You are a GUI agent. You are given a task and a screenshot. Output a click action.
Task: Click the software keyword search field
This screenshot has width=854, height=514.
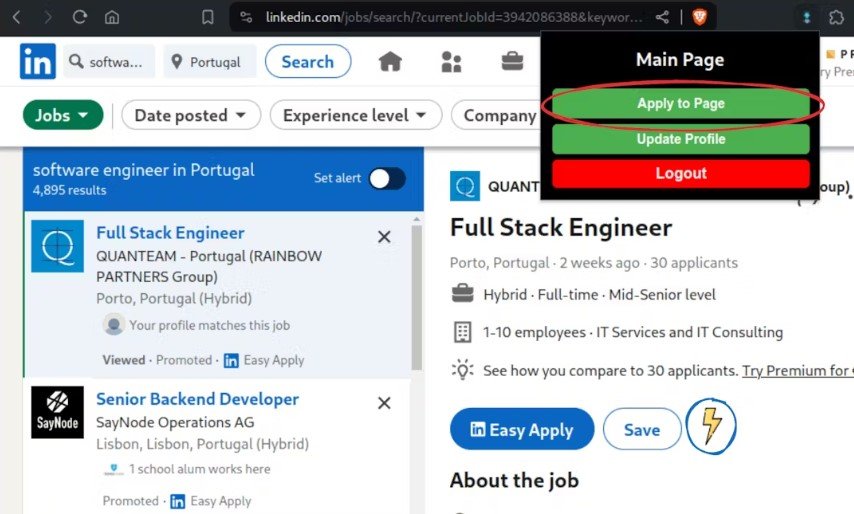[109, 62]
